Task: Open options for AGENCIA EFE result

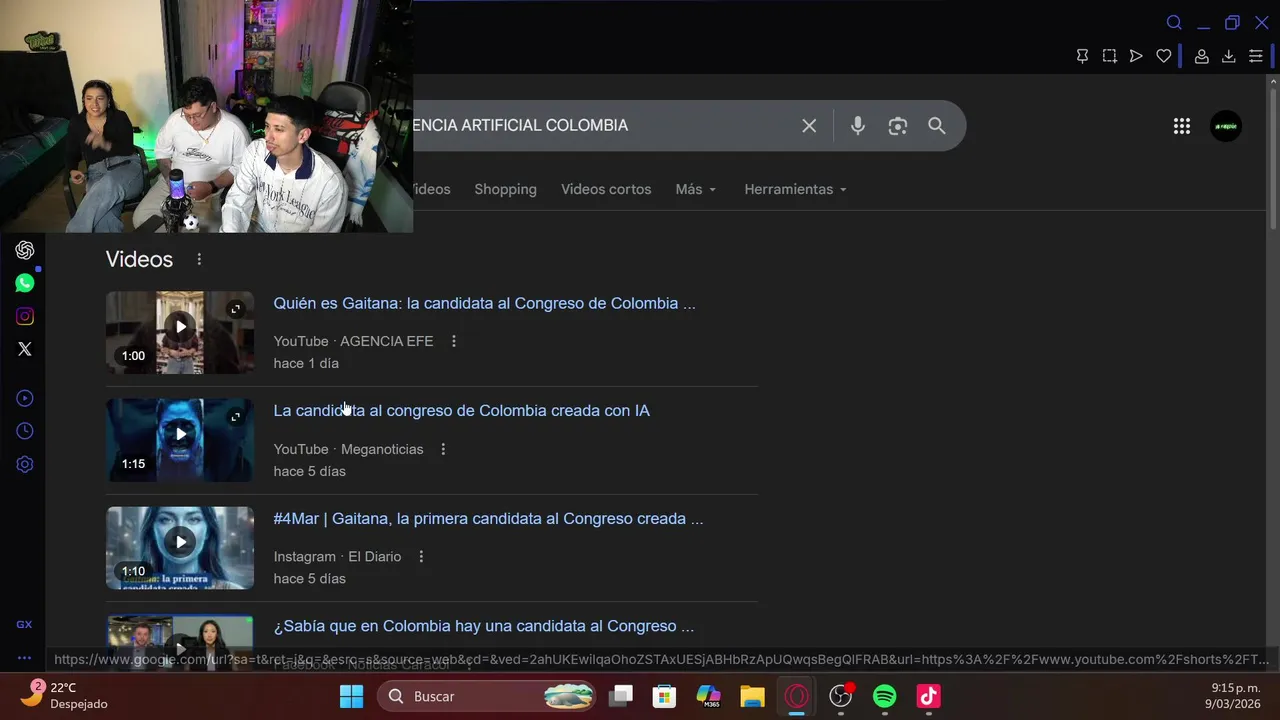Action: (x=453, y=341)
